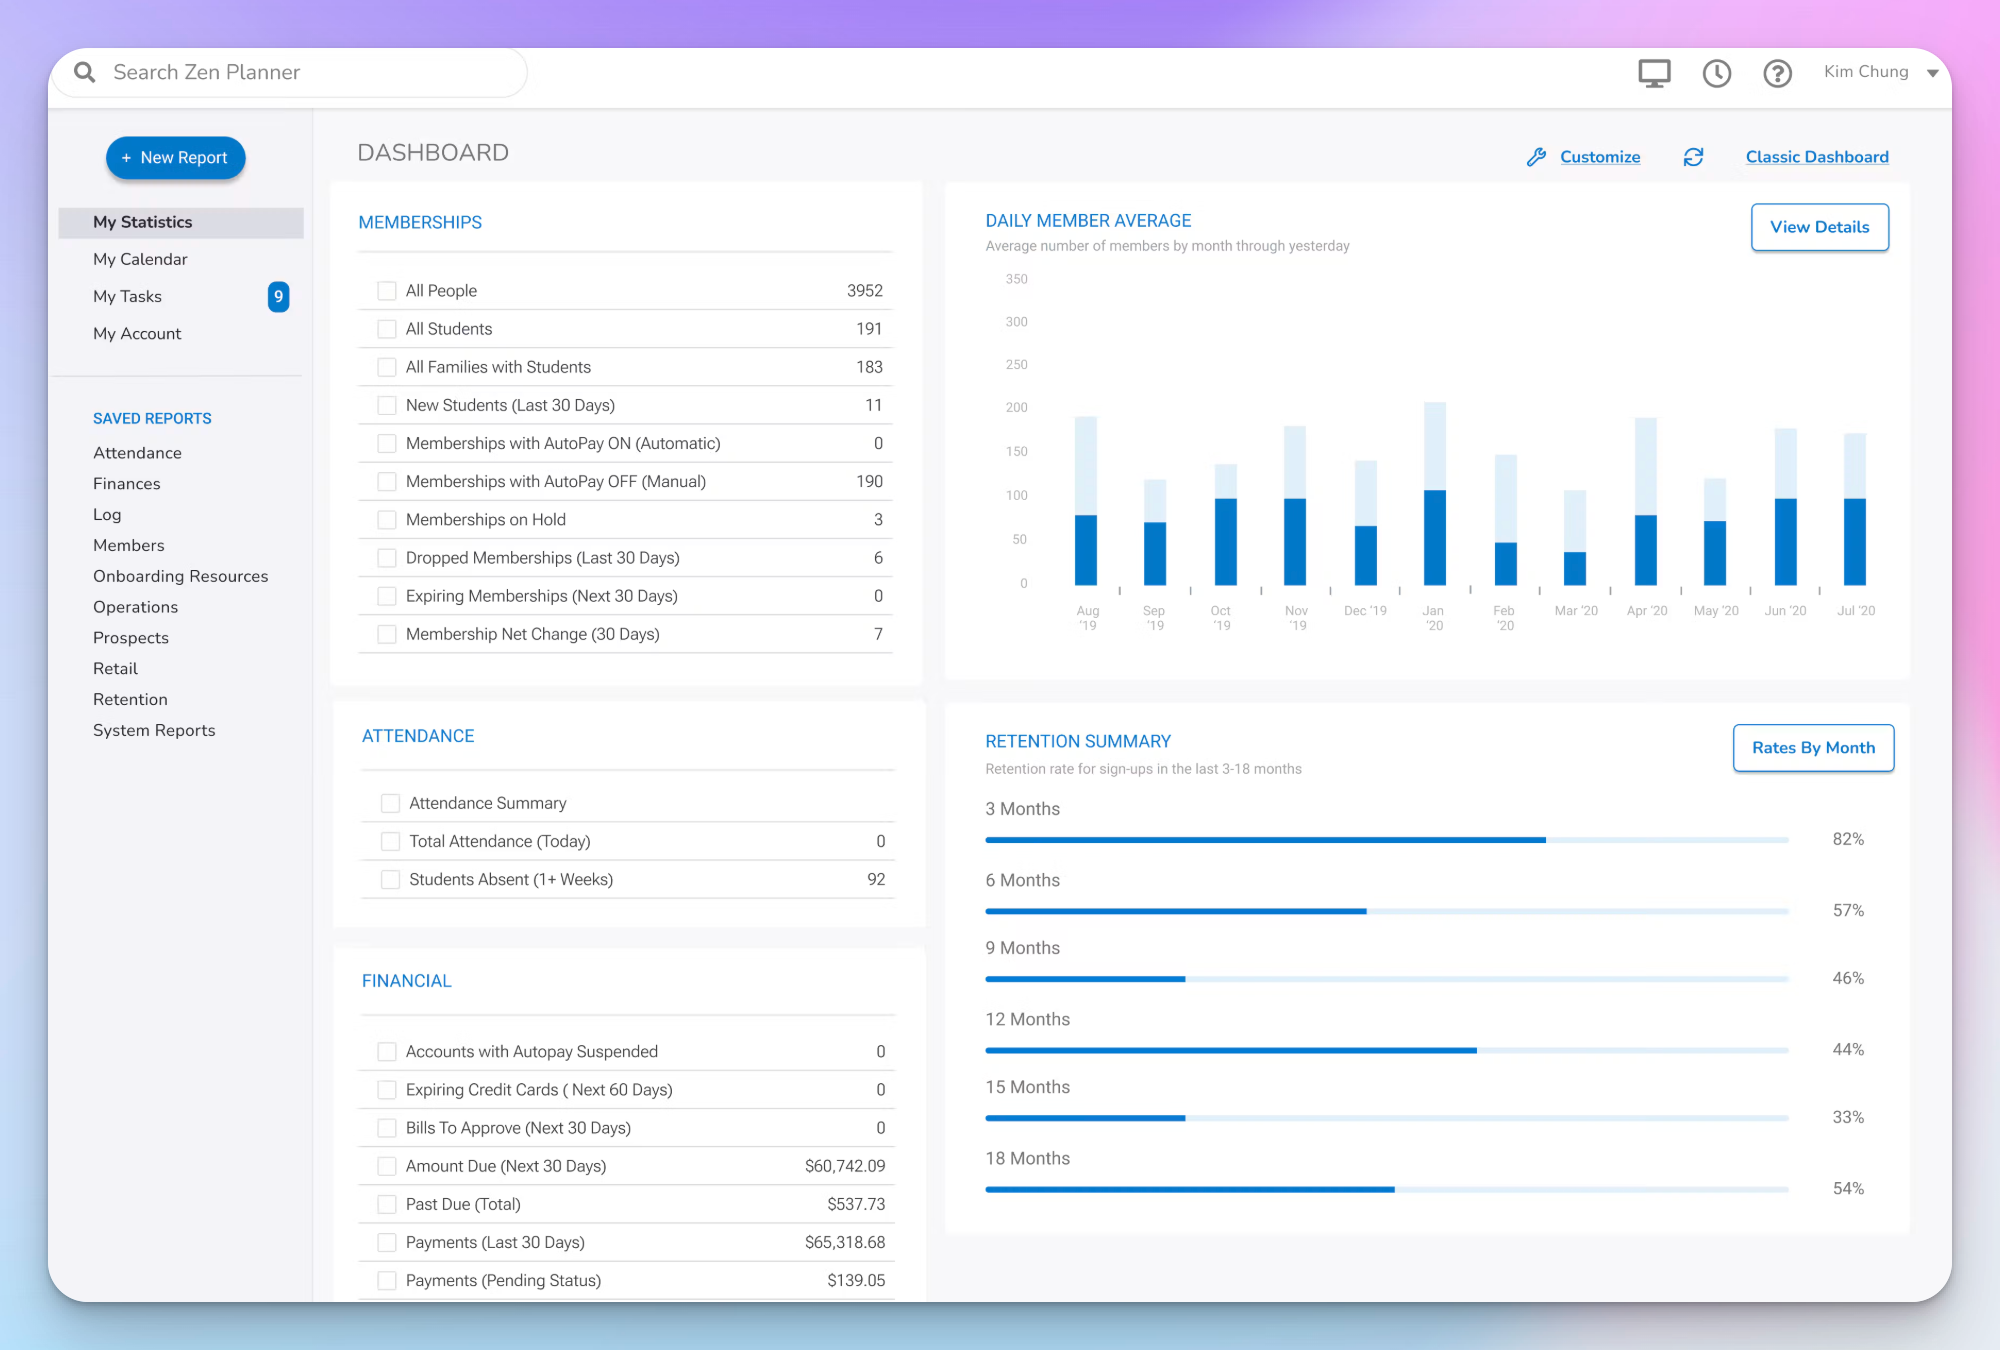The image size is (2000, 1350).
Task: Check New Students (Last 30 Days) checkbox
Action: point(386,405)
